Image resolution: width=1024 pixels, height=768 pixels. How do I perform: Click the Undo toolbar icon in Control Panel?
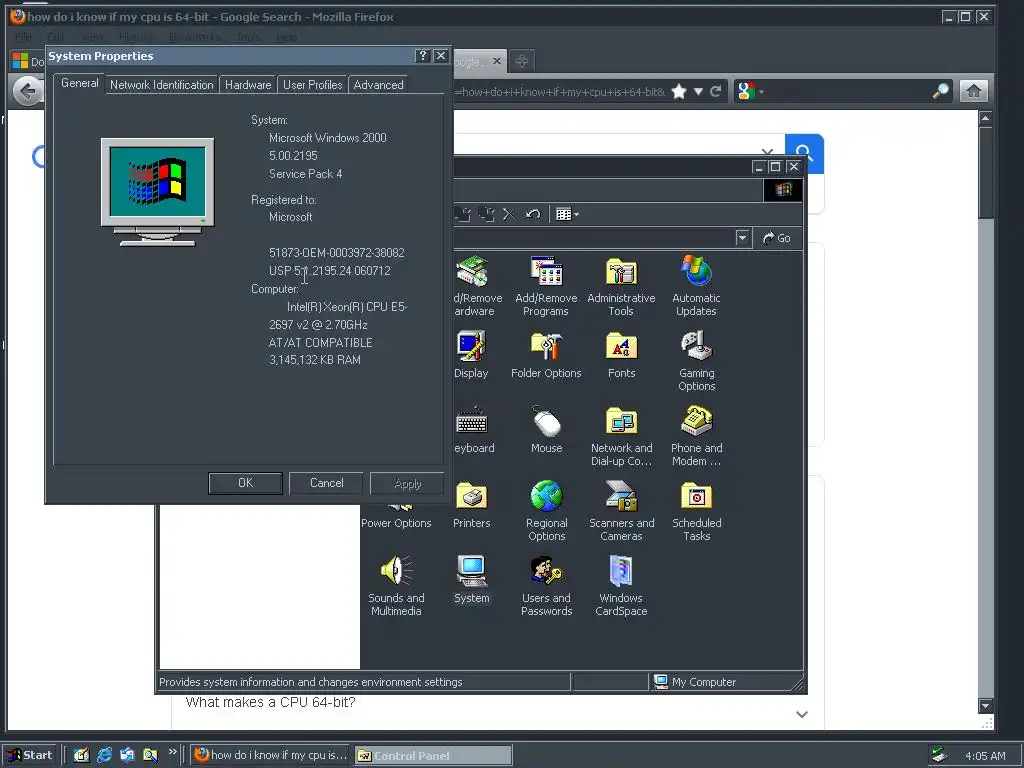pos(533,214)
